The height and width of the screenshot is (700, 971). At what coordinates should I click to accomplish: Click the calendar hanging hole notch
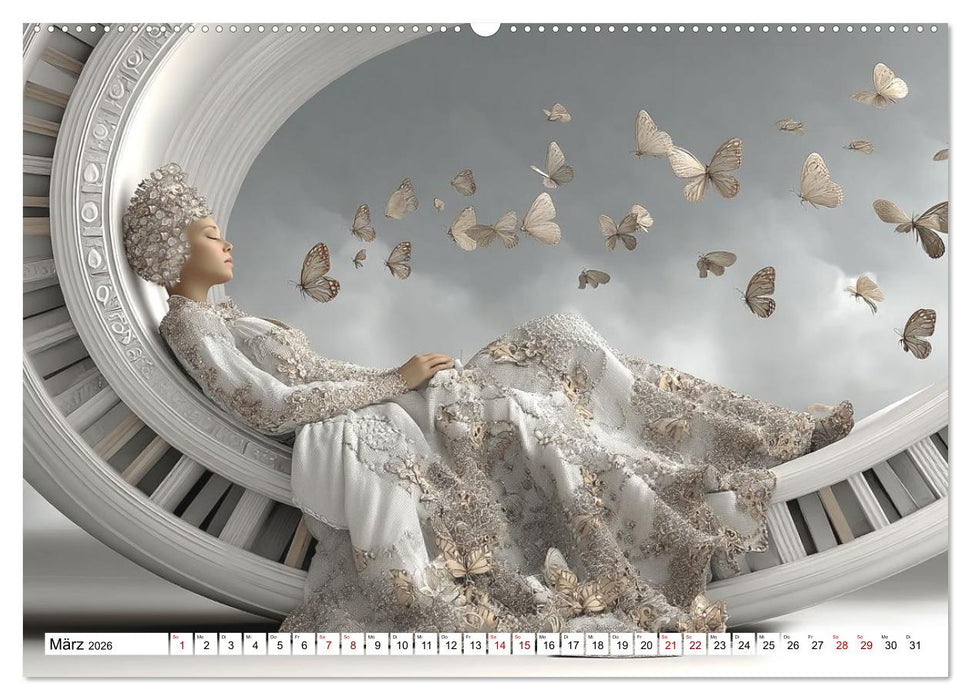pyautogui.click(x=485, y=28)
